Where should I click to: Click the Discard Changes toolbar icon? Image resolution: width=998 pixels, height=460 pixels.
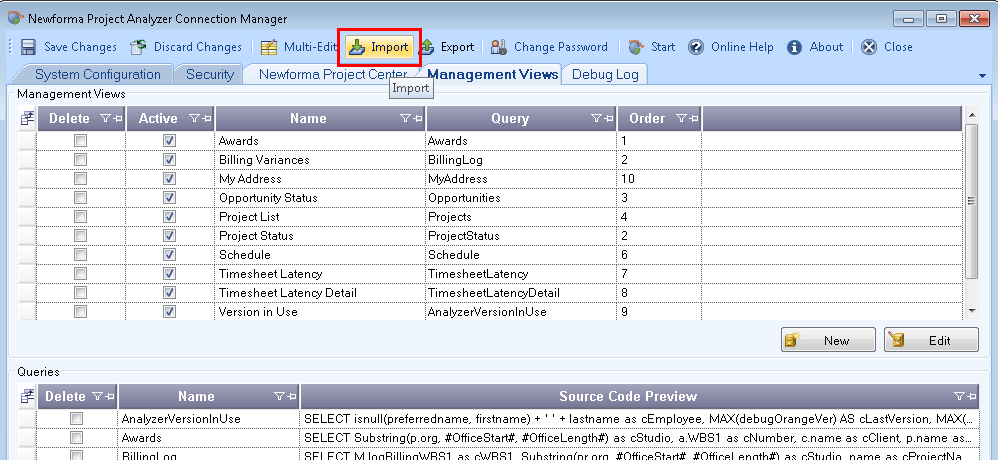[138, 47]
